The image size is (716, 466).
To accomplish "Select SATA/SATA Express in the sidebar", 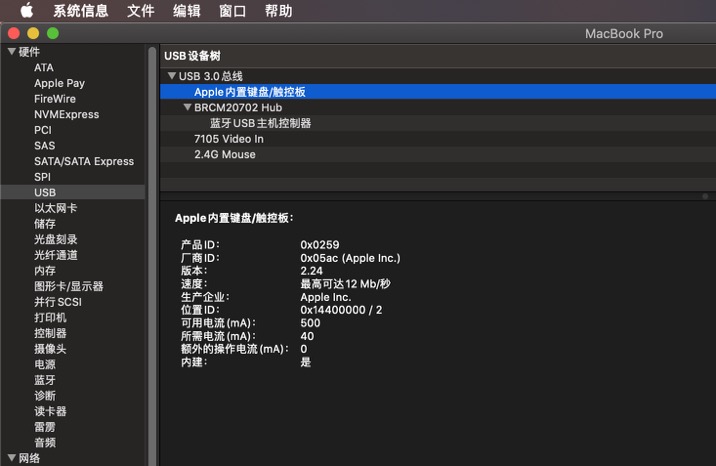I will click(84, 161).
